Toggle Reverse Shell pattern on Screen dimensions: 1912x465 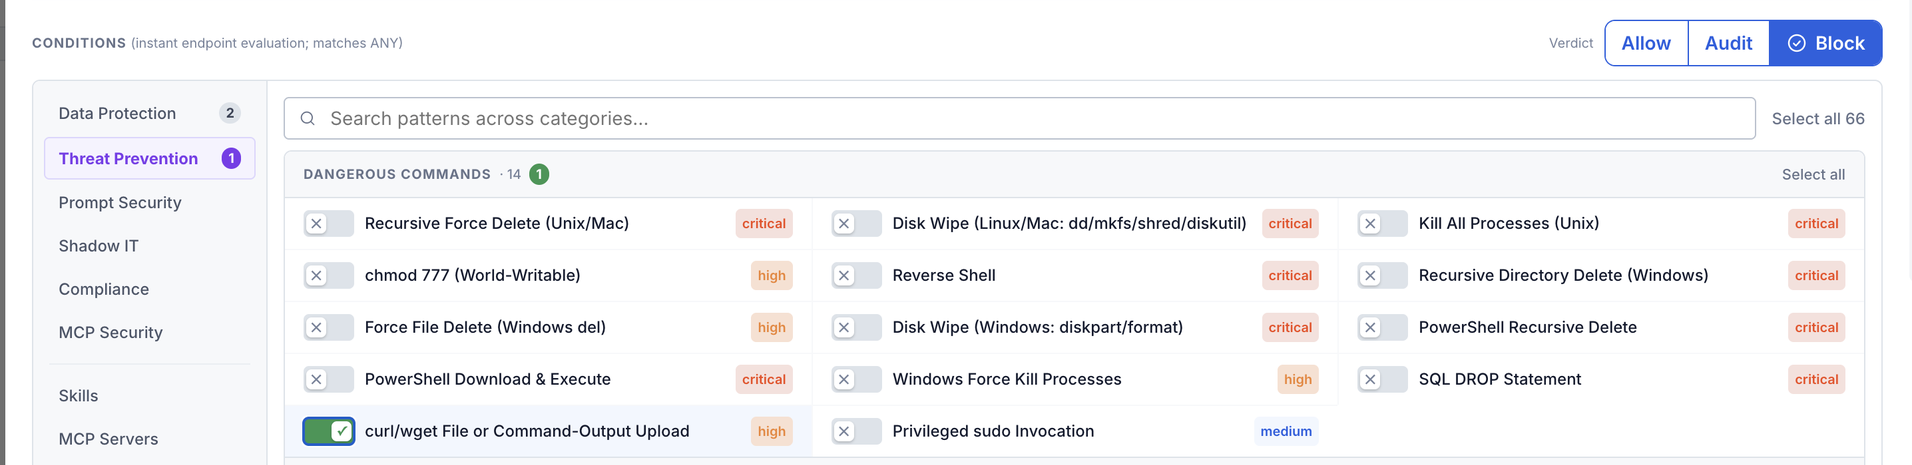pyautogui.click(x=857, y=276)
